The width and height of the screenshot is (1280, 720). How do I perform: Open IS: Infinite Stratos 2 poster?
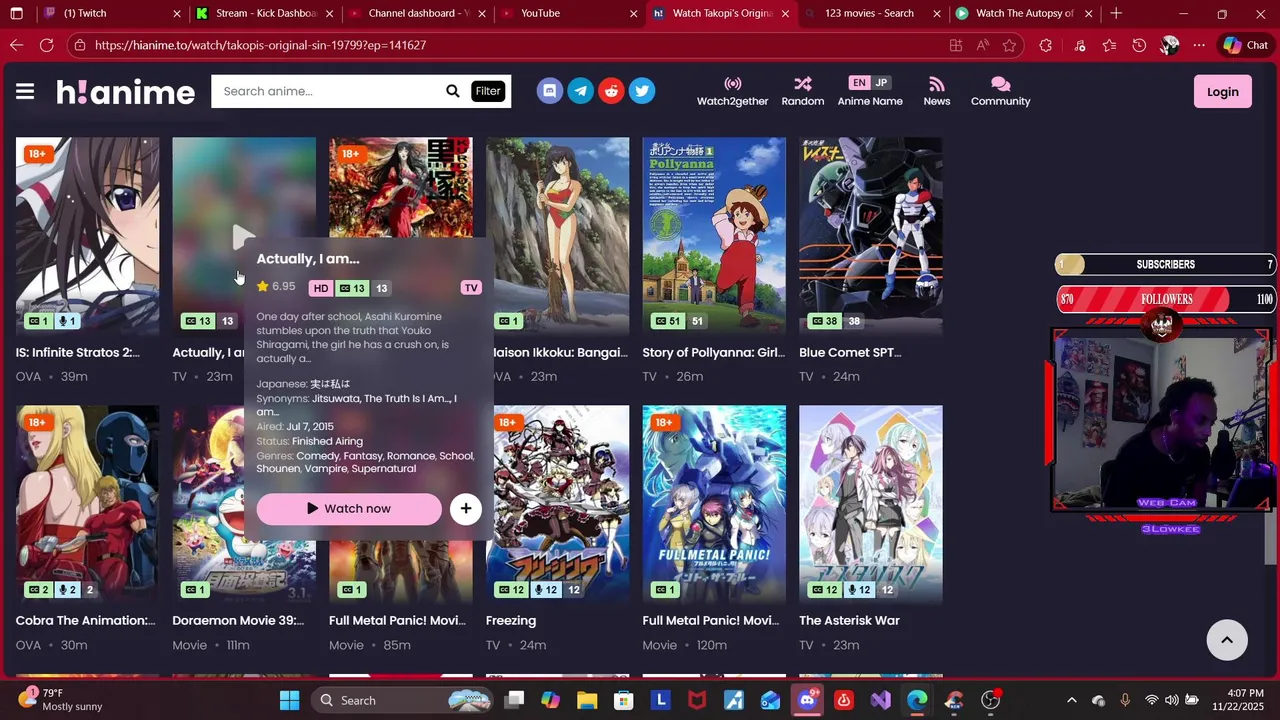pyautogui.click(x=87, y=236)
